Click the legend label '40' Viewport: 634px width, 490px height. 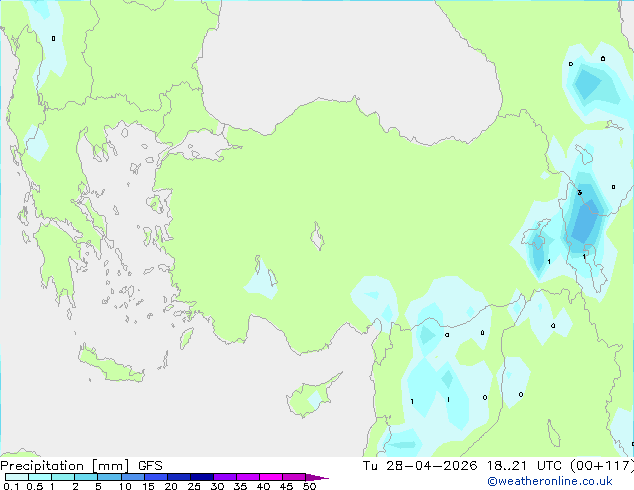click(263, 486)
